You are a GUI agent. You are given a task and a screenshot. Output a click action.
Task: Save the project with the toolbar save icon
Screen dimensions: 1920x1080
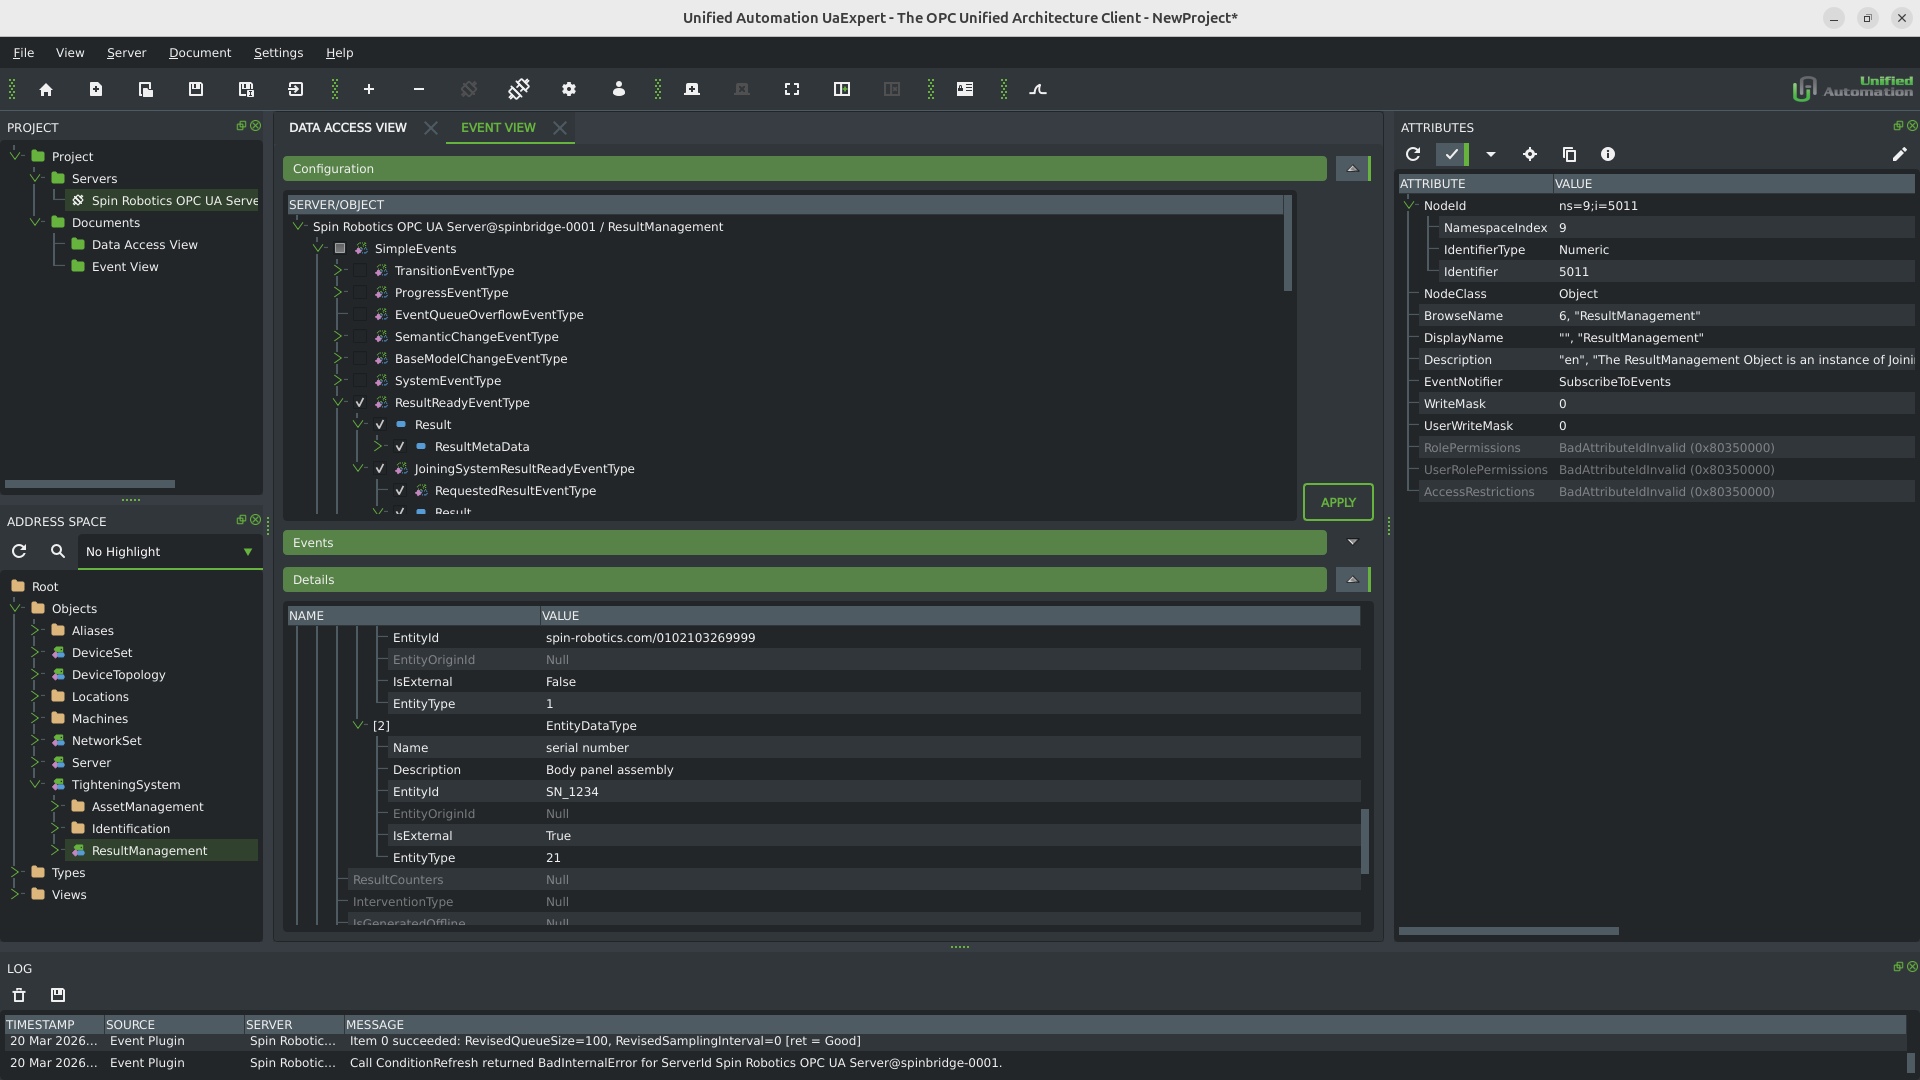pyautogui.click(x=196, y=90)
